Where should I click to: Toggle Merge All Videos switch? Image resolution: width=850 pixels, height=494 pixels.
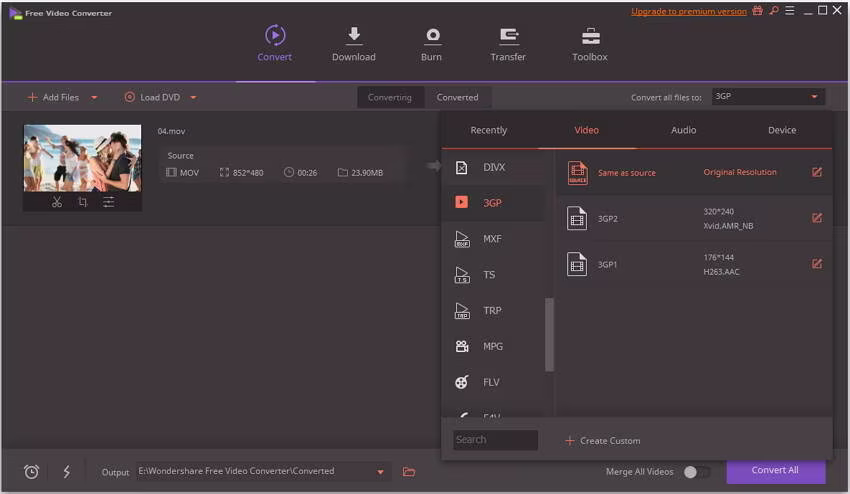pyautogui.click(x=696, y=472)
